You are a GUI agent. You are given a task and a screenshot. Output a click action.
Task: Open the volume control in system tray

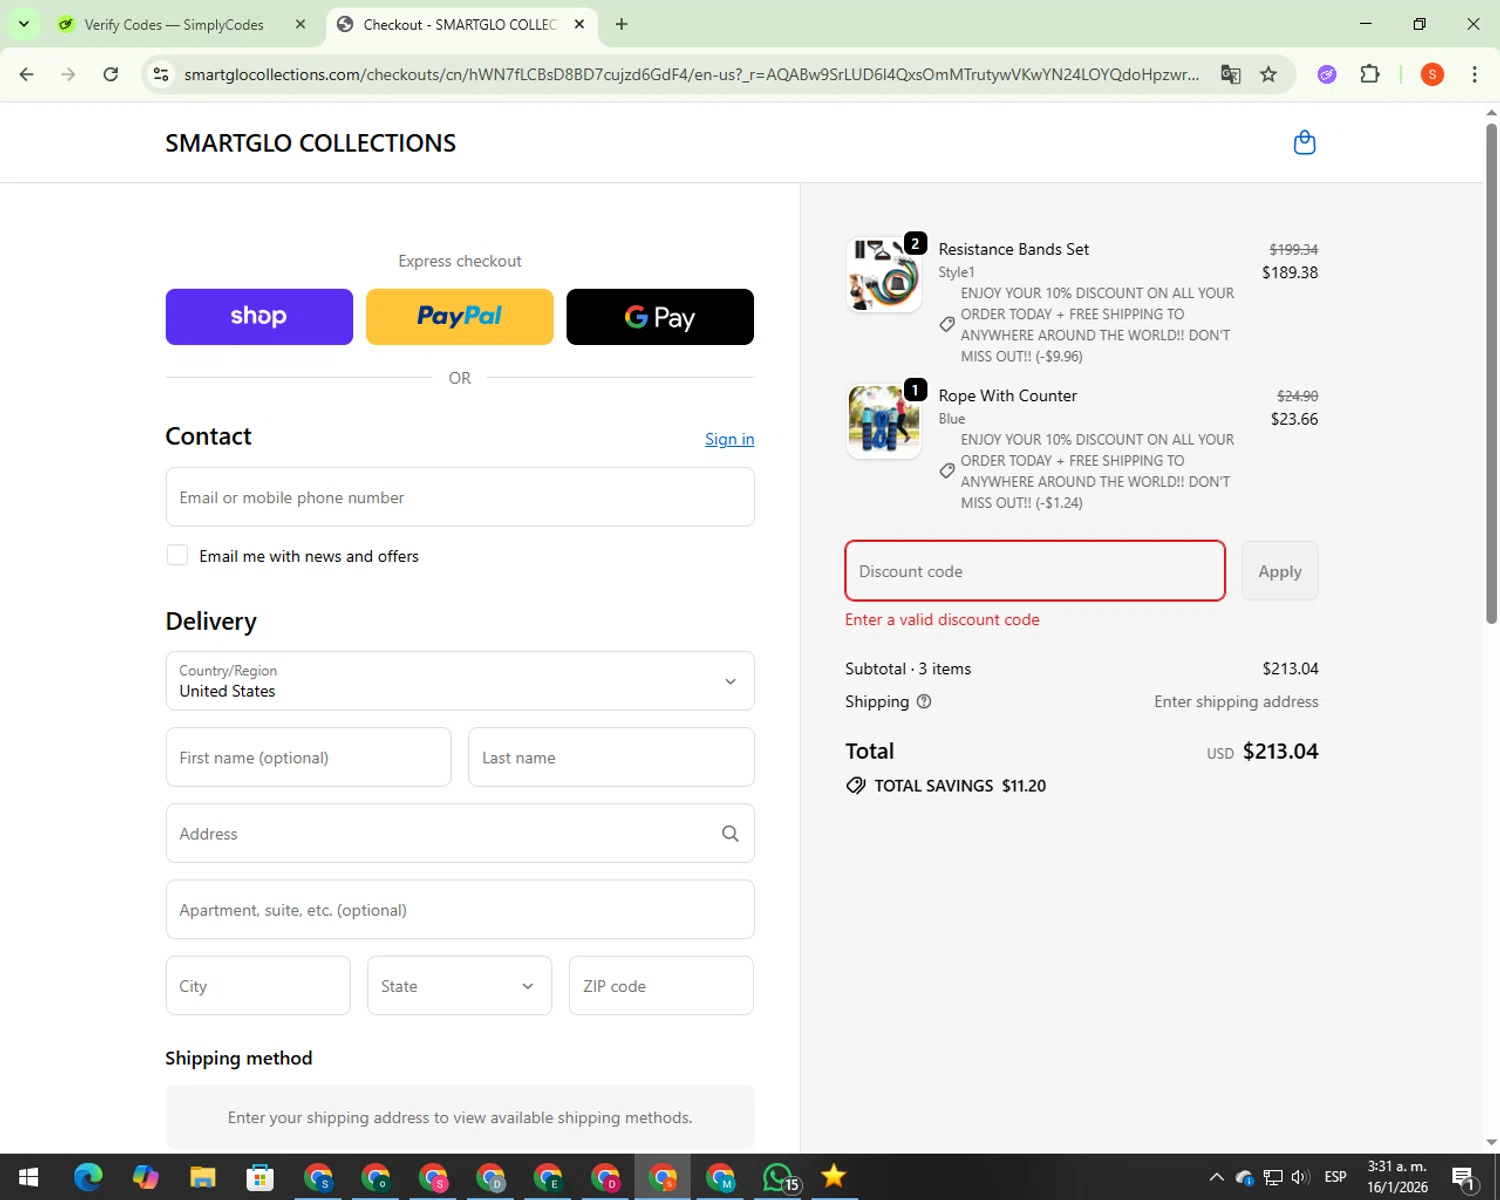1300,1177
